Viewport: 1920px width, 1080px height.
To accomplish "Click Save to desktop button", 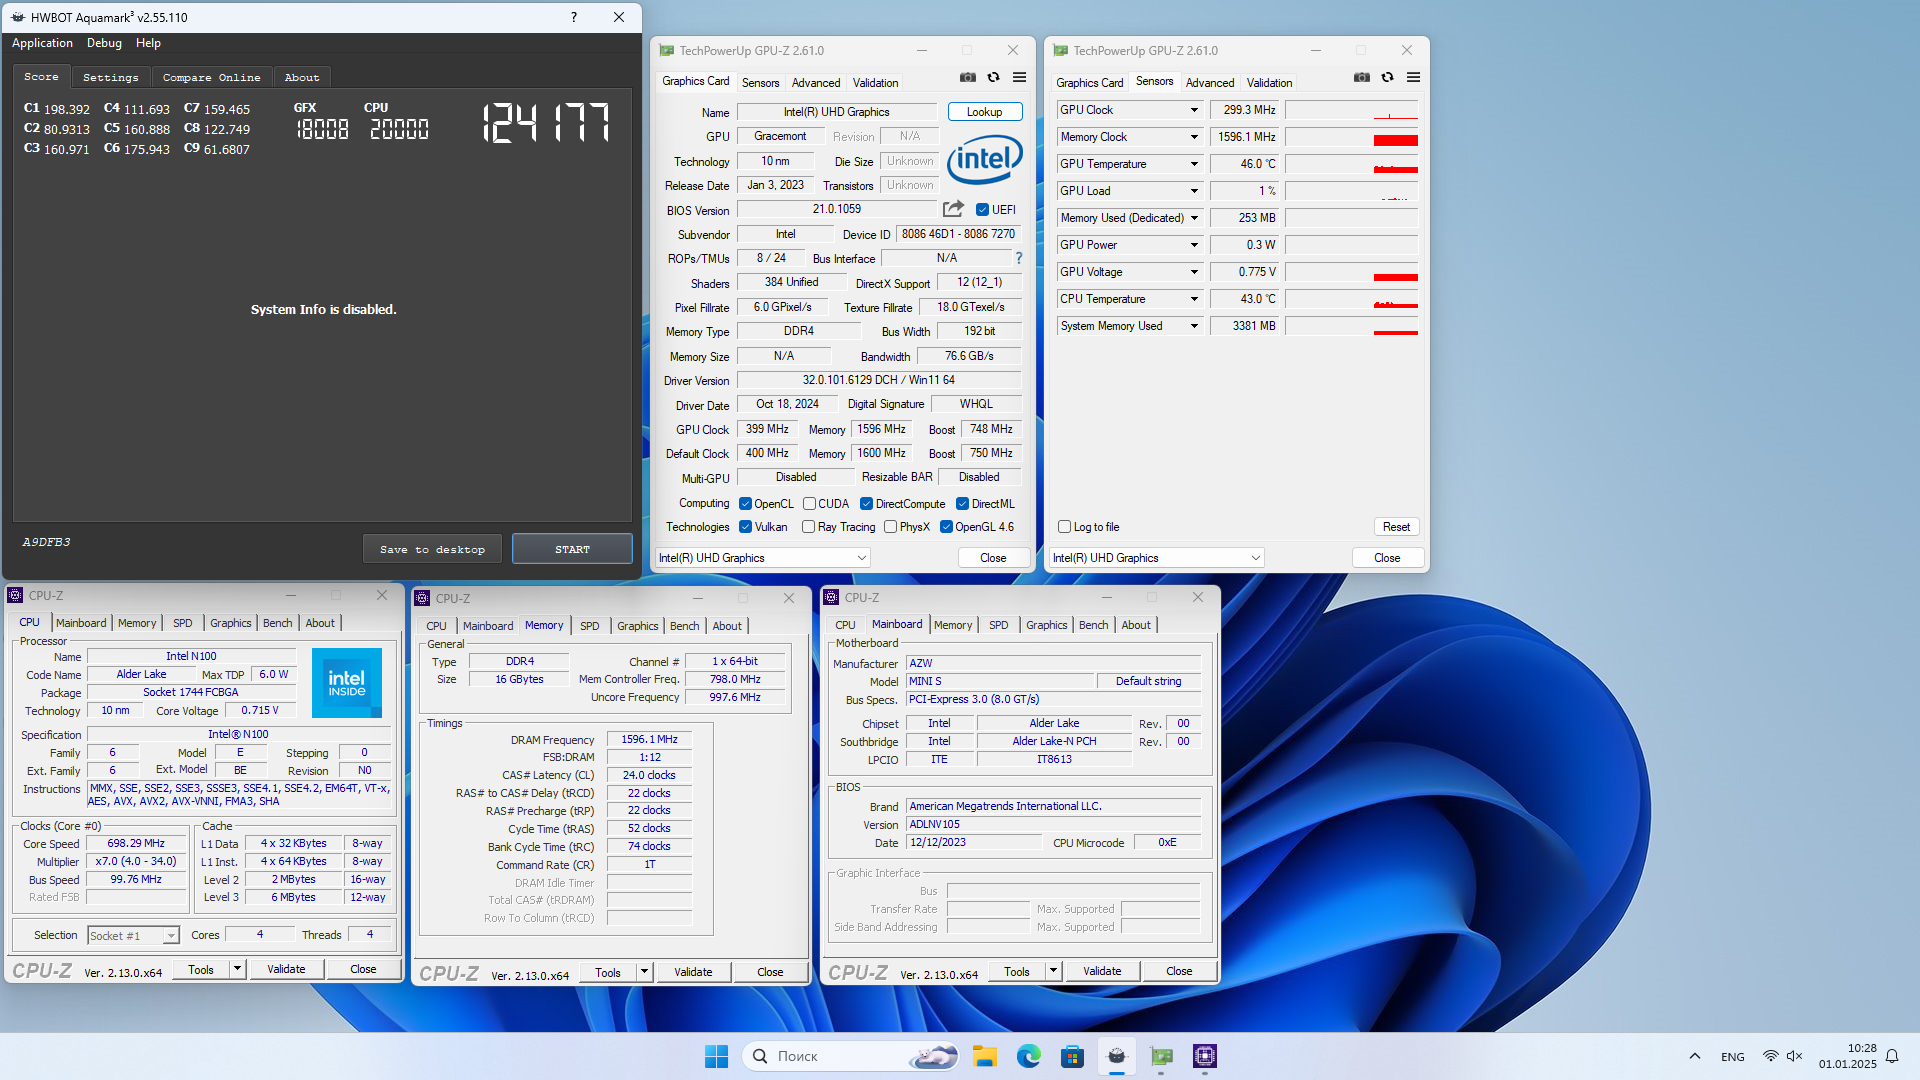I will tap(432, 549).
